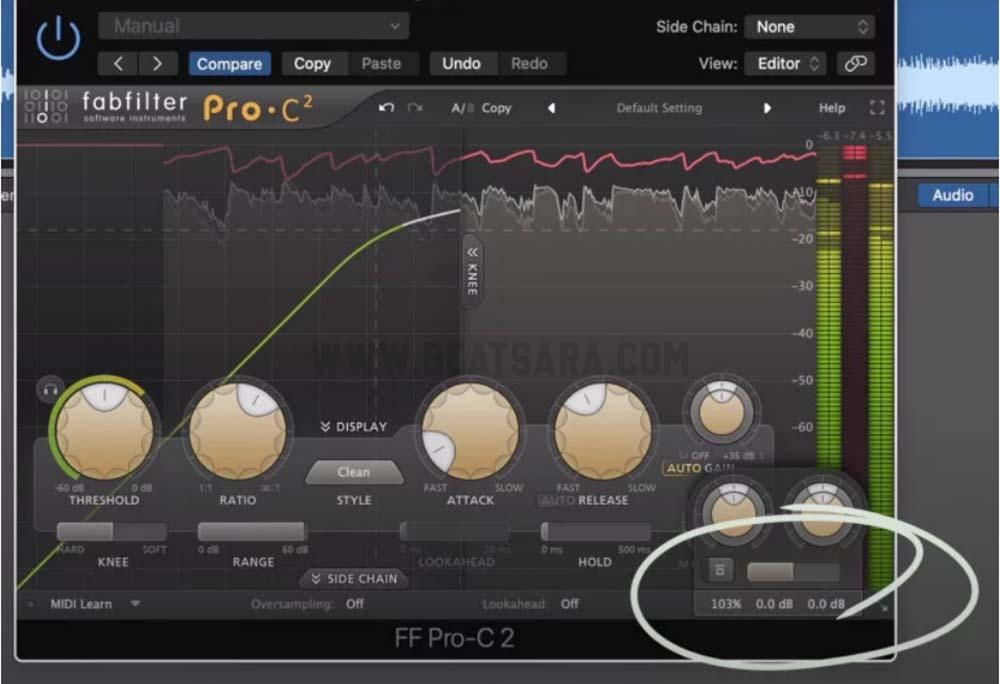The image size is (1000, 684).
Task: Click the Clean style button
Action: pyautogui.click(x=353, y=472)
